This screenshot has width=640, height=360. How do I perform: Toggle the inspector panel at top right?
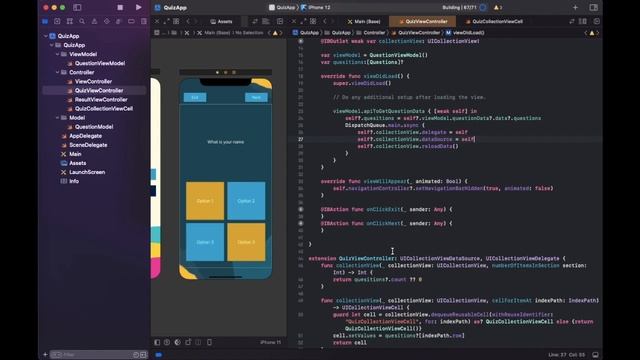pyautogui.click(x=593, y=7)
